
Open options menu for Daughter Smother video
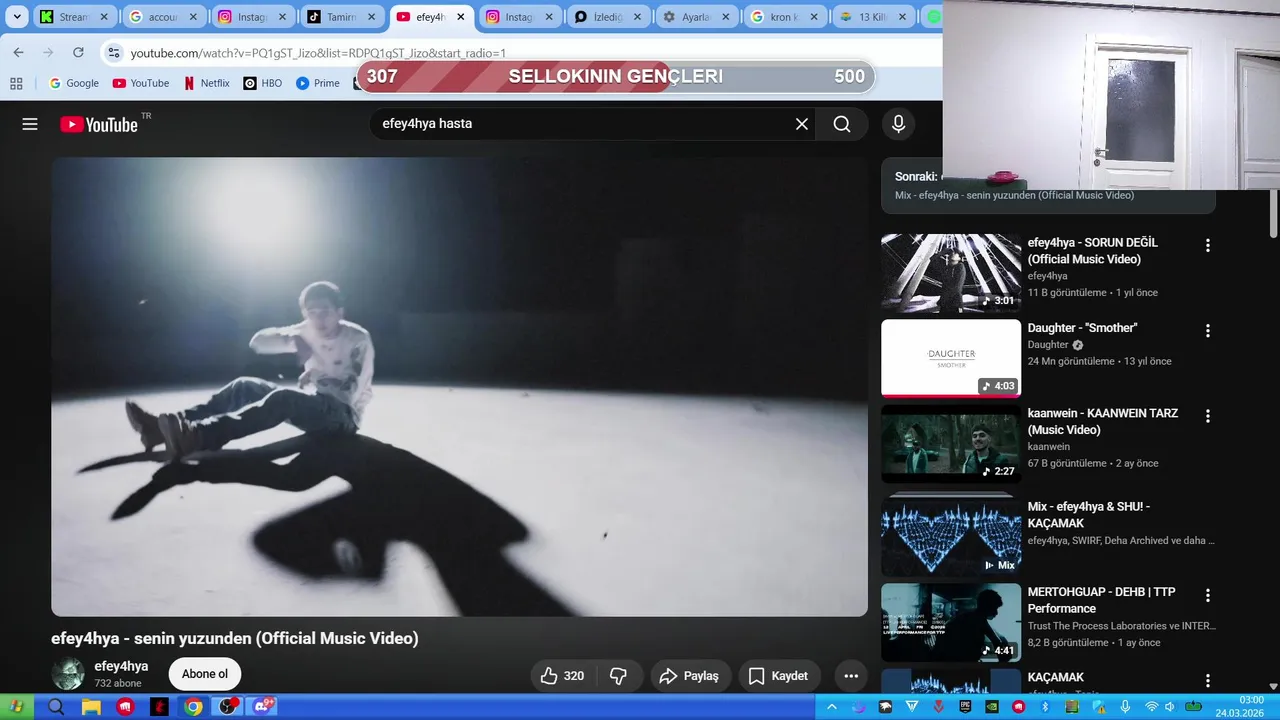(x=1207, y=330)
